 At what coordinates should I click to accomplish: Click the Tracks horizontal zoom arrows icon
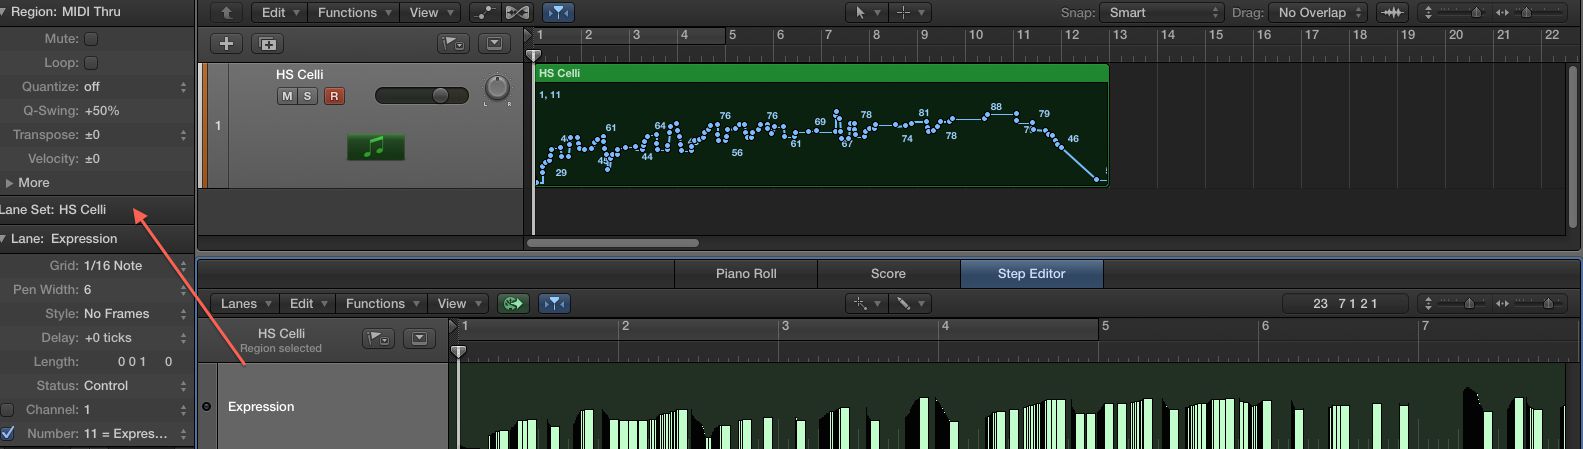pos(1502,13)
